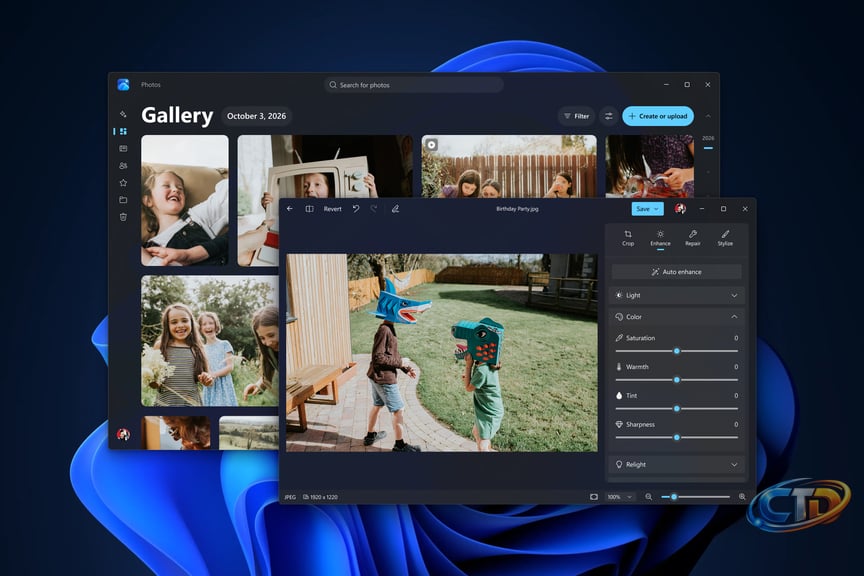This screenshot has height=576, width=864.
Task: Open Favorites star icon in Gallery sidebar
Action: click(123, 182)
